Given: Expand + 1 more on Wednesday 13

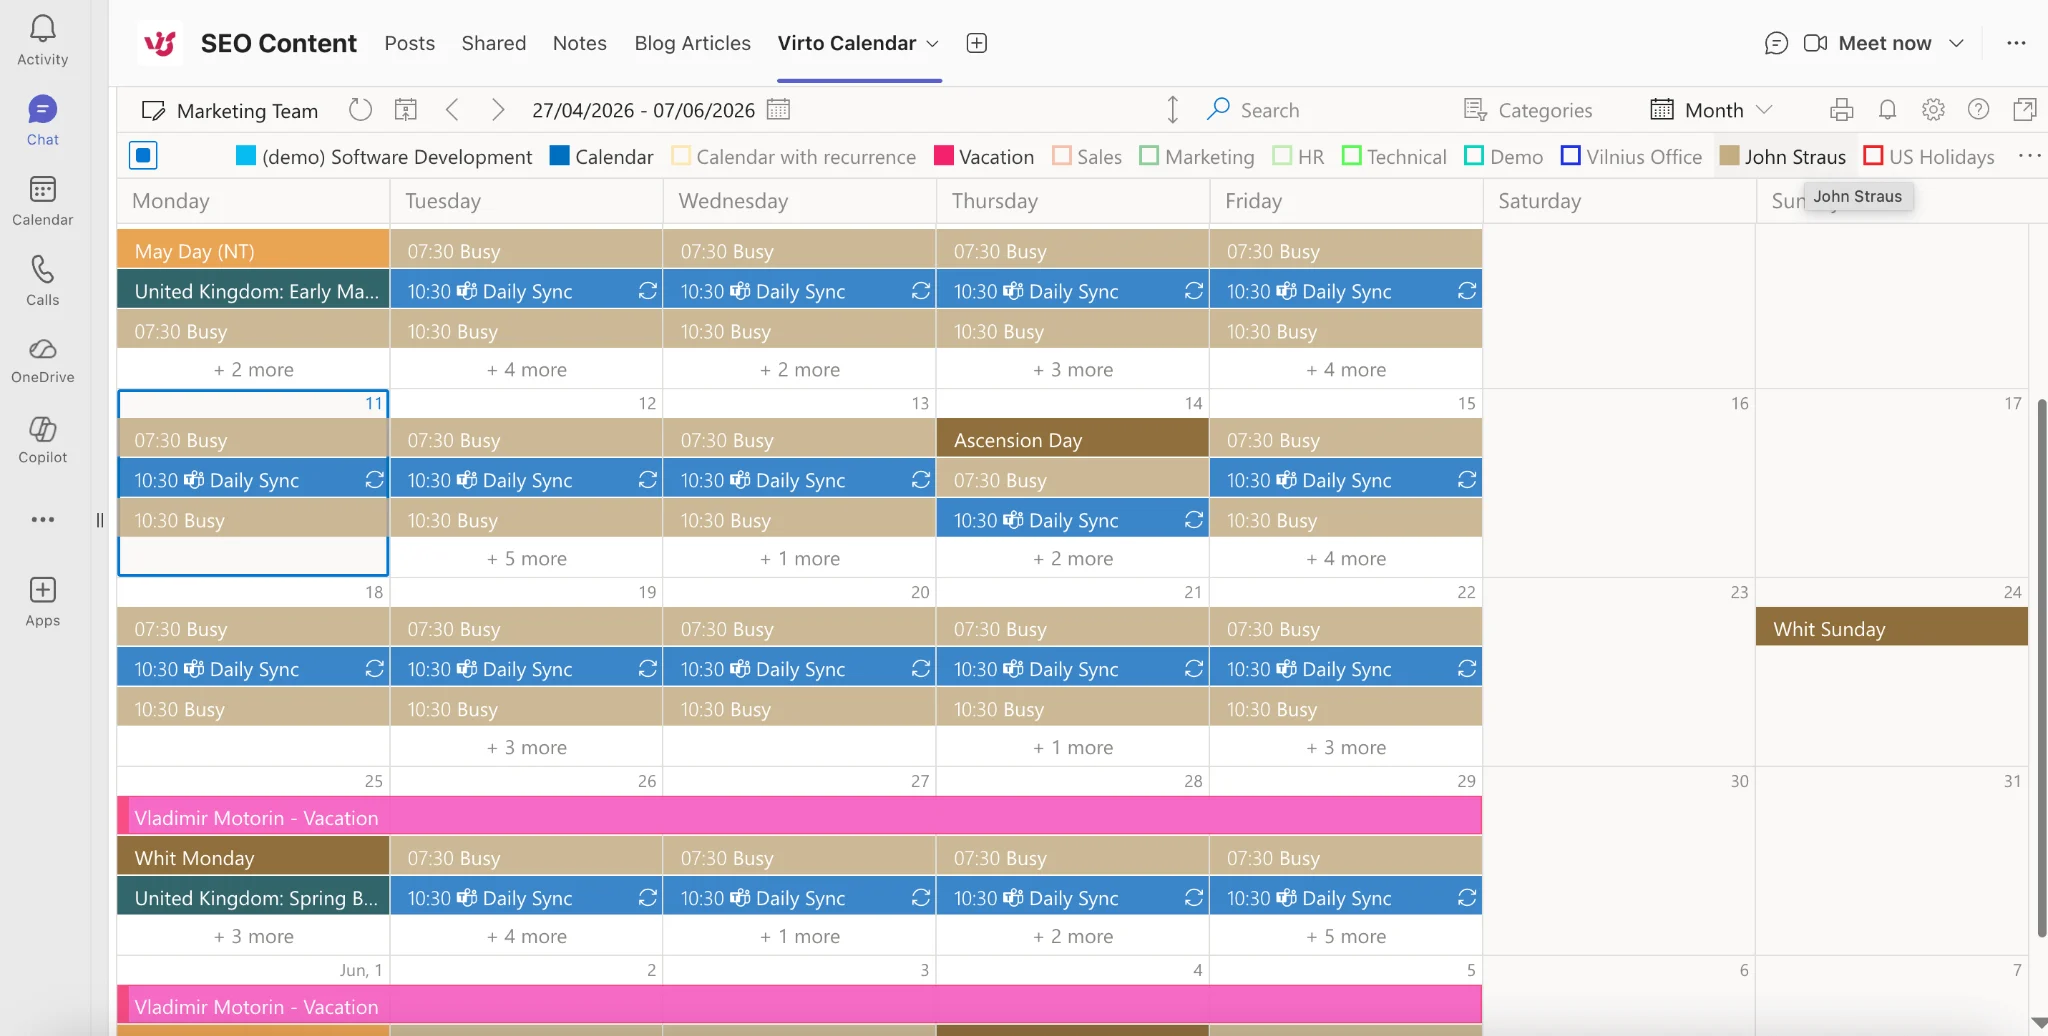Looking at the screenshot, I should point(799,558).
